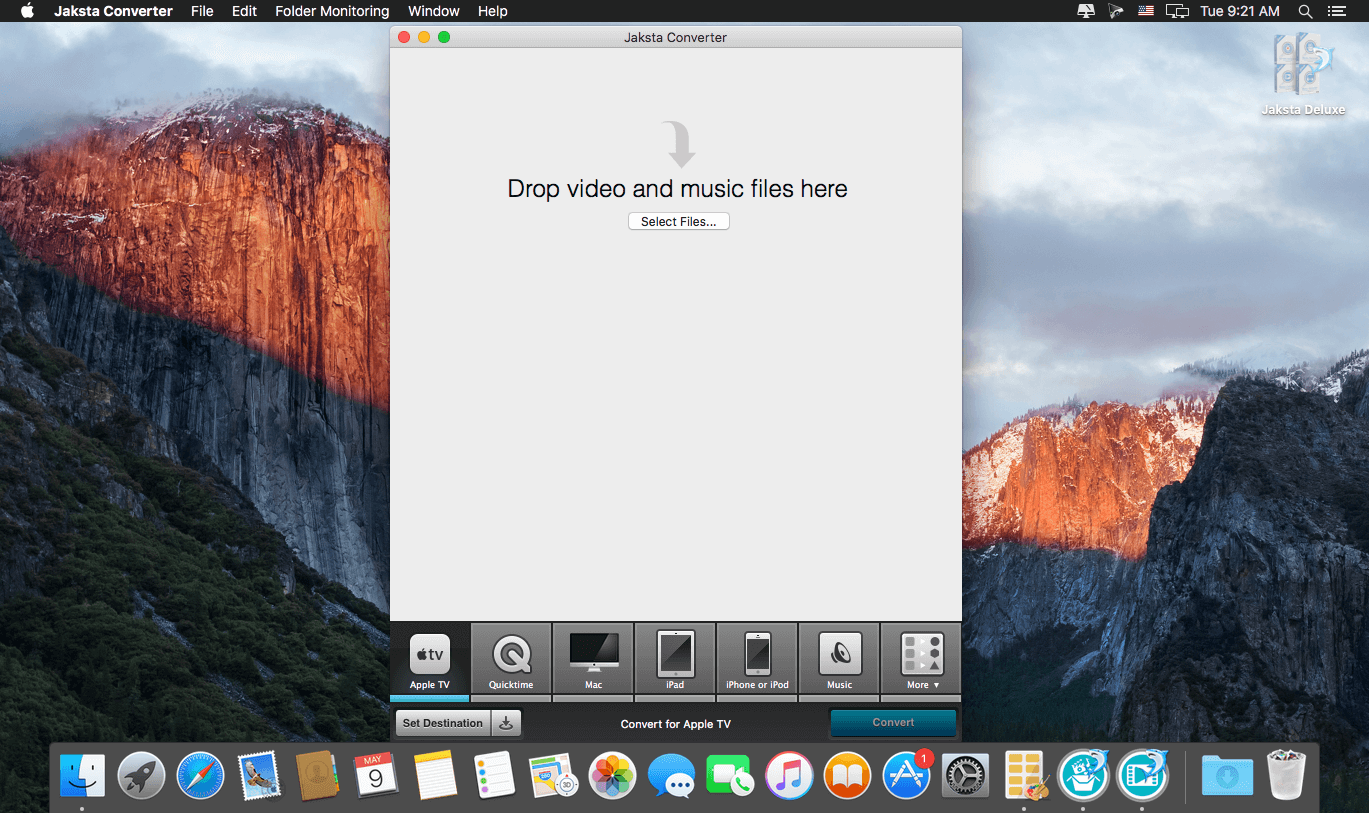The image size is (1369, 813).
Task: Open the Folder Monitoring menu
Action: tap(332, 11)
